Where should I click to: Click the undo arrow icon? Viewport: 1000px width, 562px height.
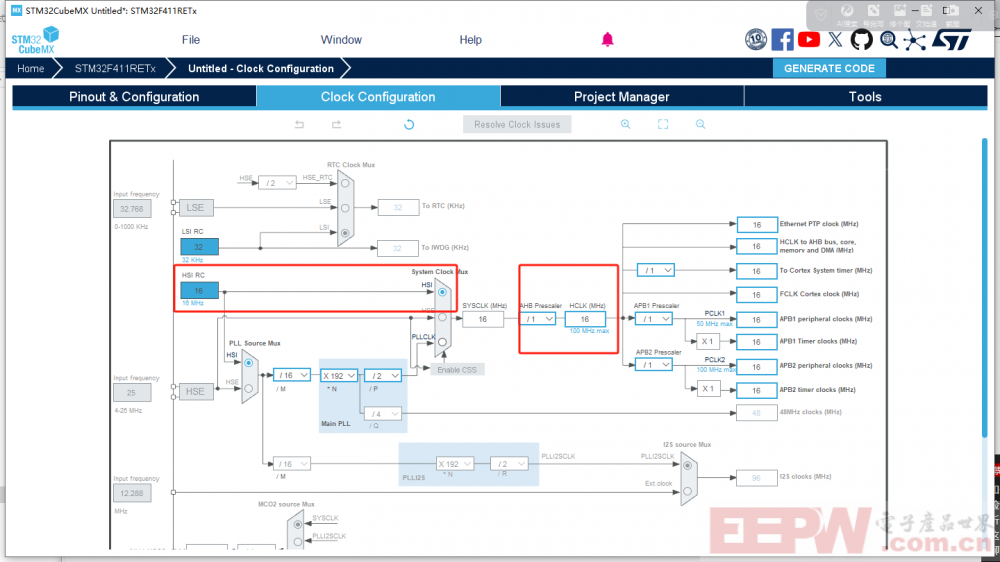pos(299,124)
